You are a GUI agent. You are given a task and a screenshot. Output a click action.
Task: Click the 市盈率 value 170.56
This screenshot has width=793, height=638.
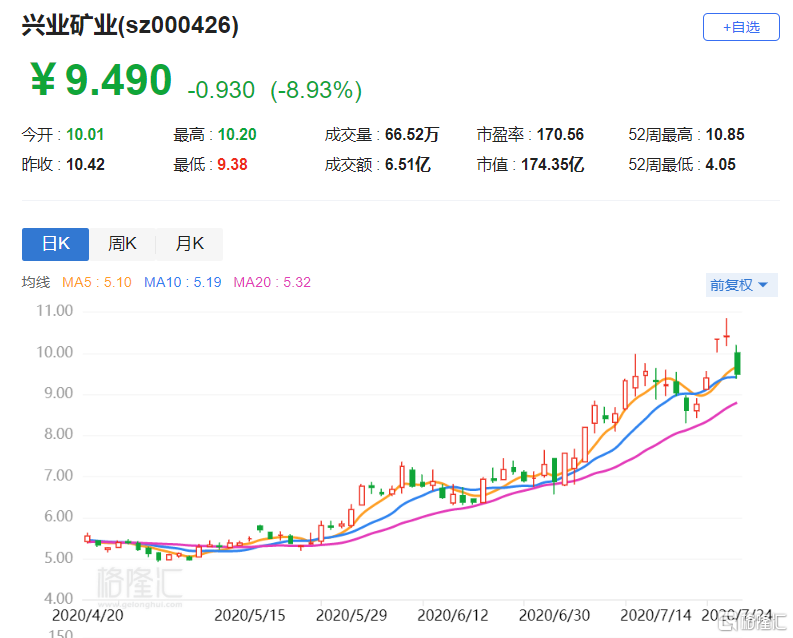coord(560,134)
